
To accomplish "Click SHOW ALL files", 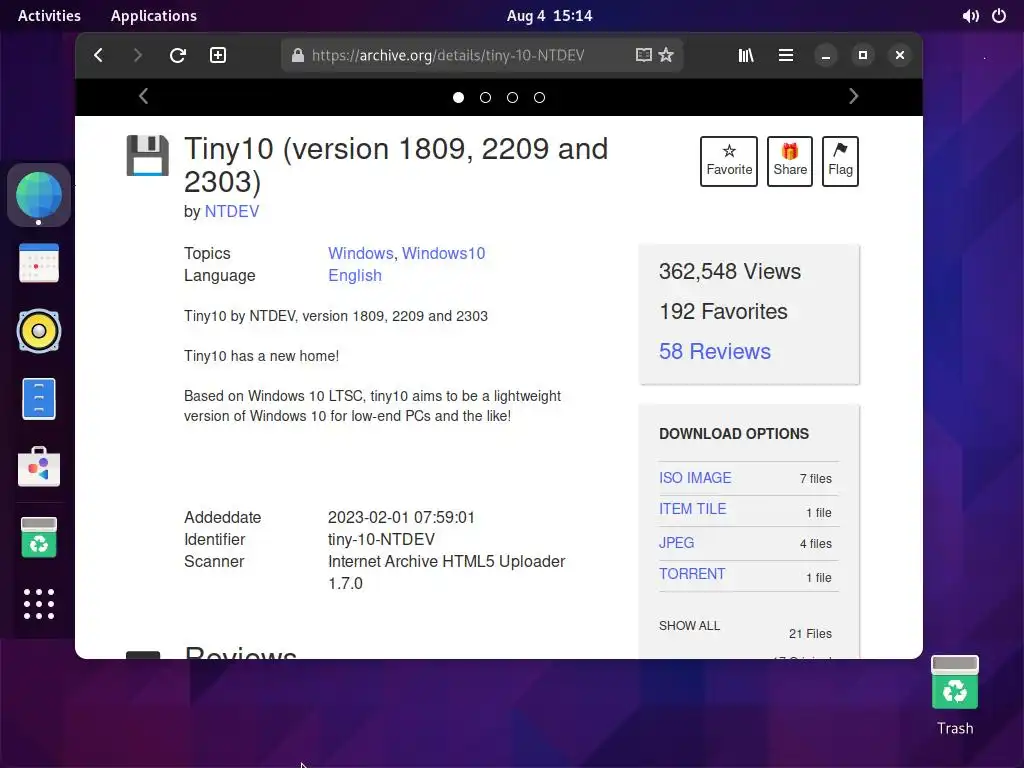I will click(689, 626).
